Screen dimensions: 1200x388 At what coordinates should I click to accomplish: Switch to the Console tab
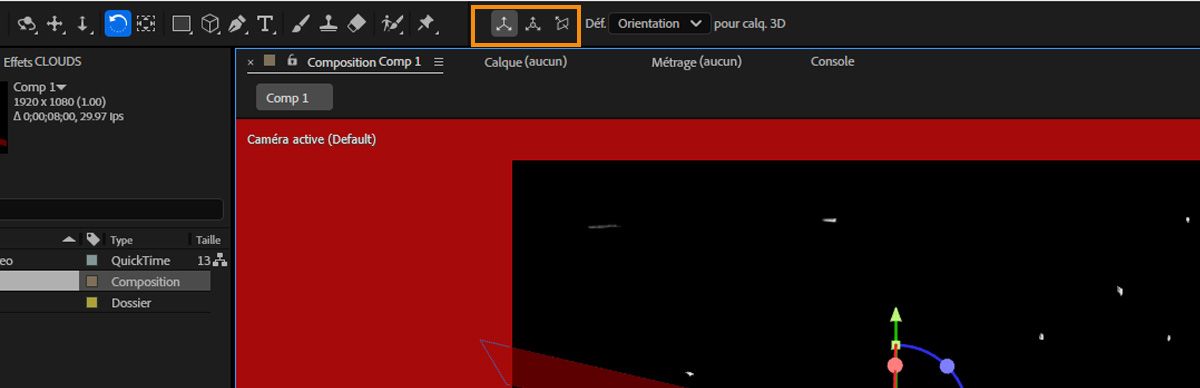[832, 62]
